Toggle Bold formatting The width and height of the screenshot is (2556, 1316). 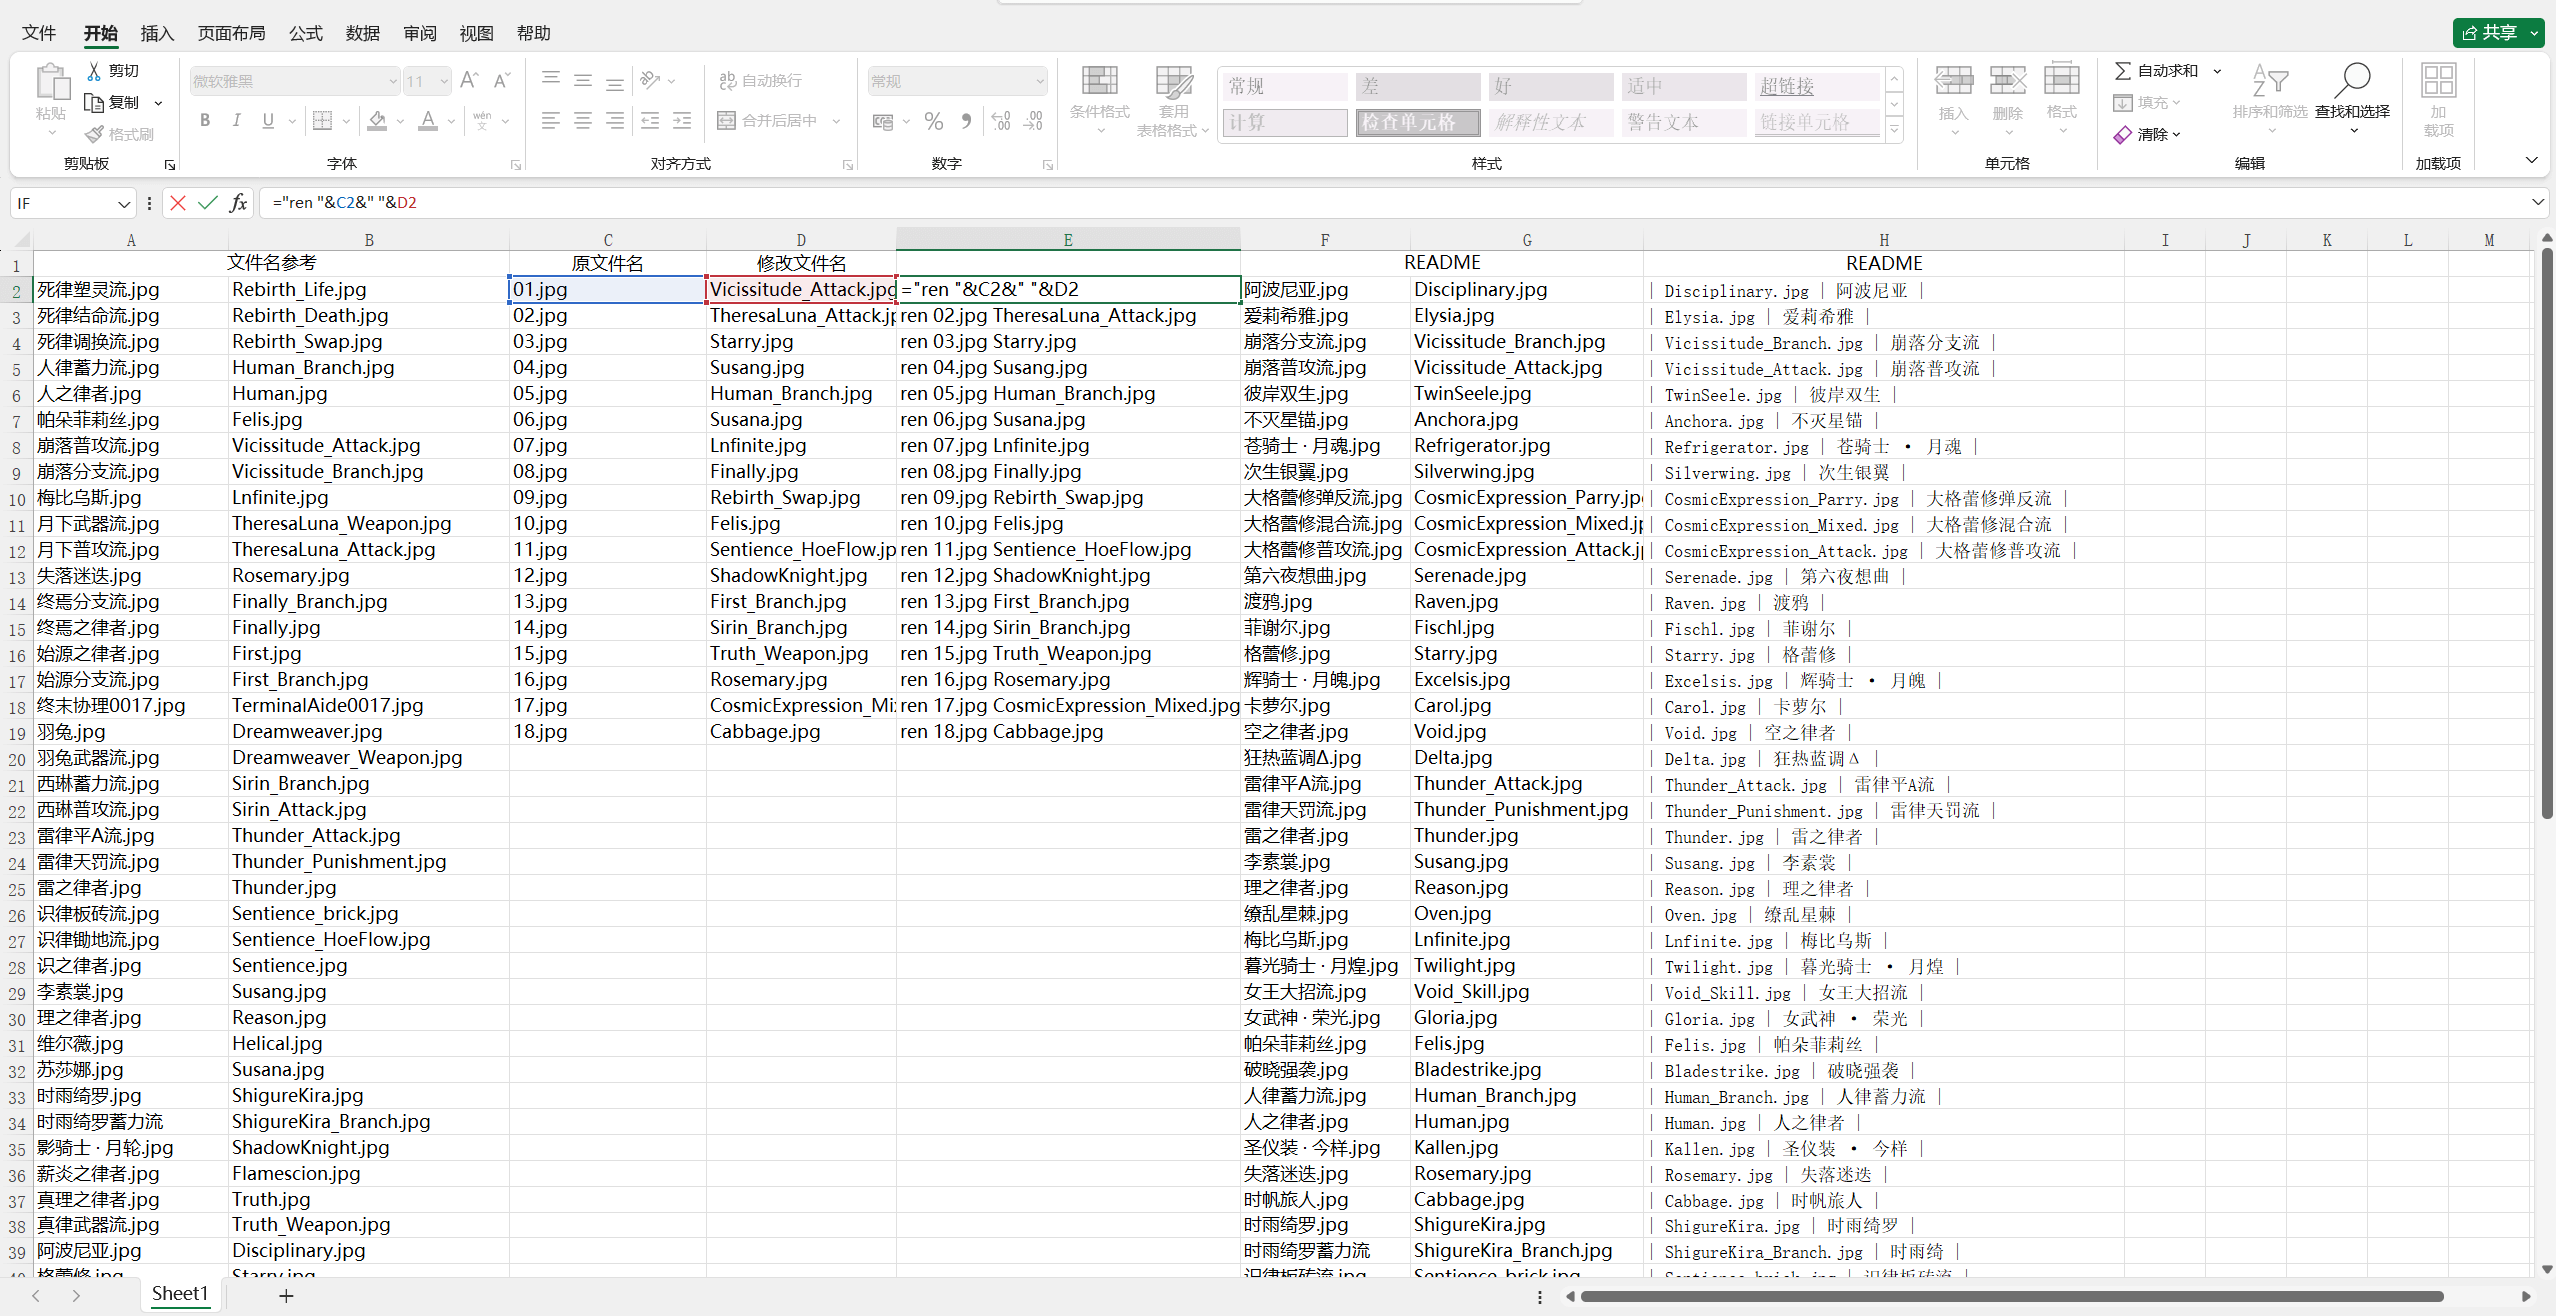coord(205,121)
